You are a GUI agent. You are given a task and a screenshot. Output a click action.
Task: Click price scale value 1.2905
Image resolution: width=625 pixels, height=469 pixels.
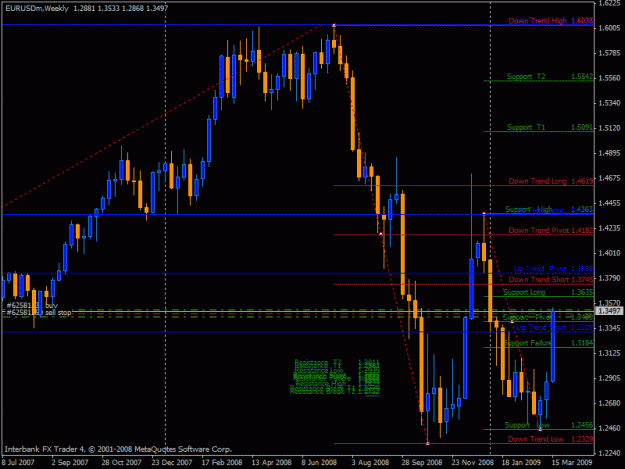[x=610, y=378]
